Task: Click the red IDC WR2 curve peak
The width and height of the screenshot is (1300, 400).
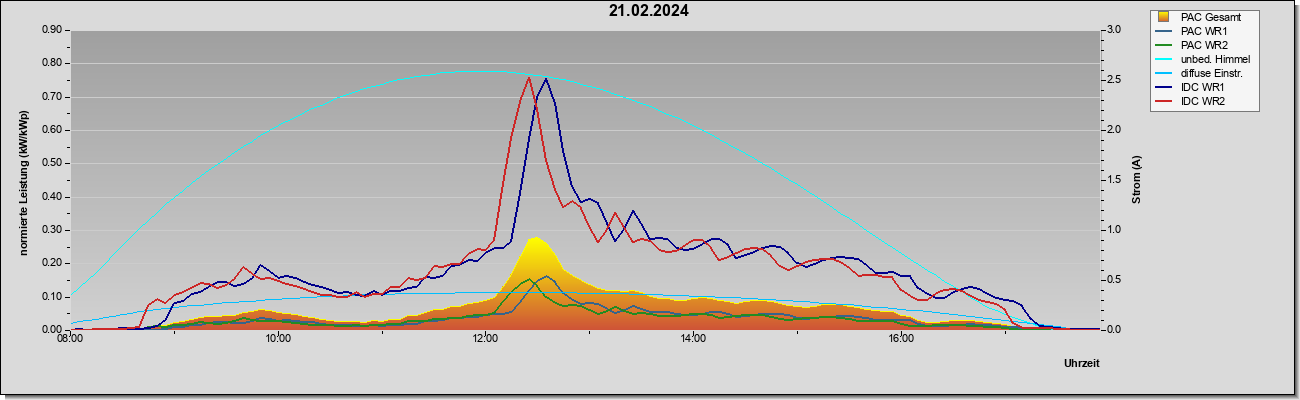Action: (529, 76)
